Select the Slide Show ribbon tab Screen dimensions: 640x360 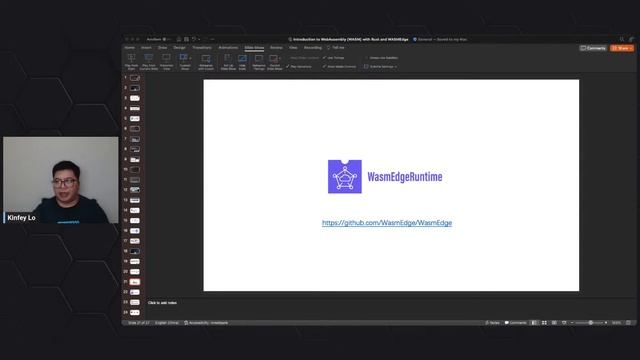254,48
